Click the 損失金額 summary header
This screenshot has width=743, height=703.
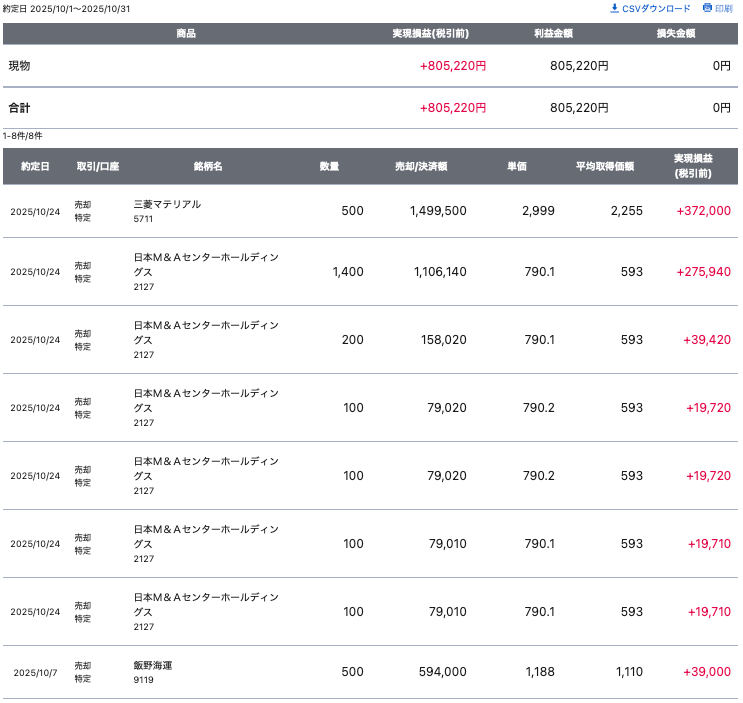pos(676,34)
